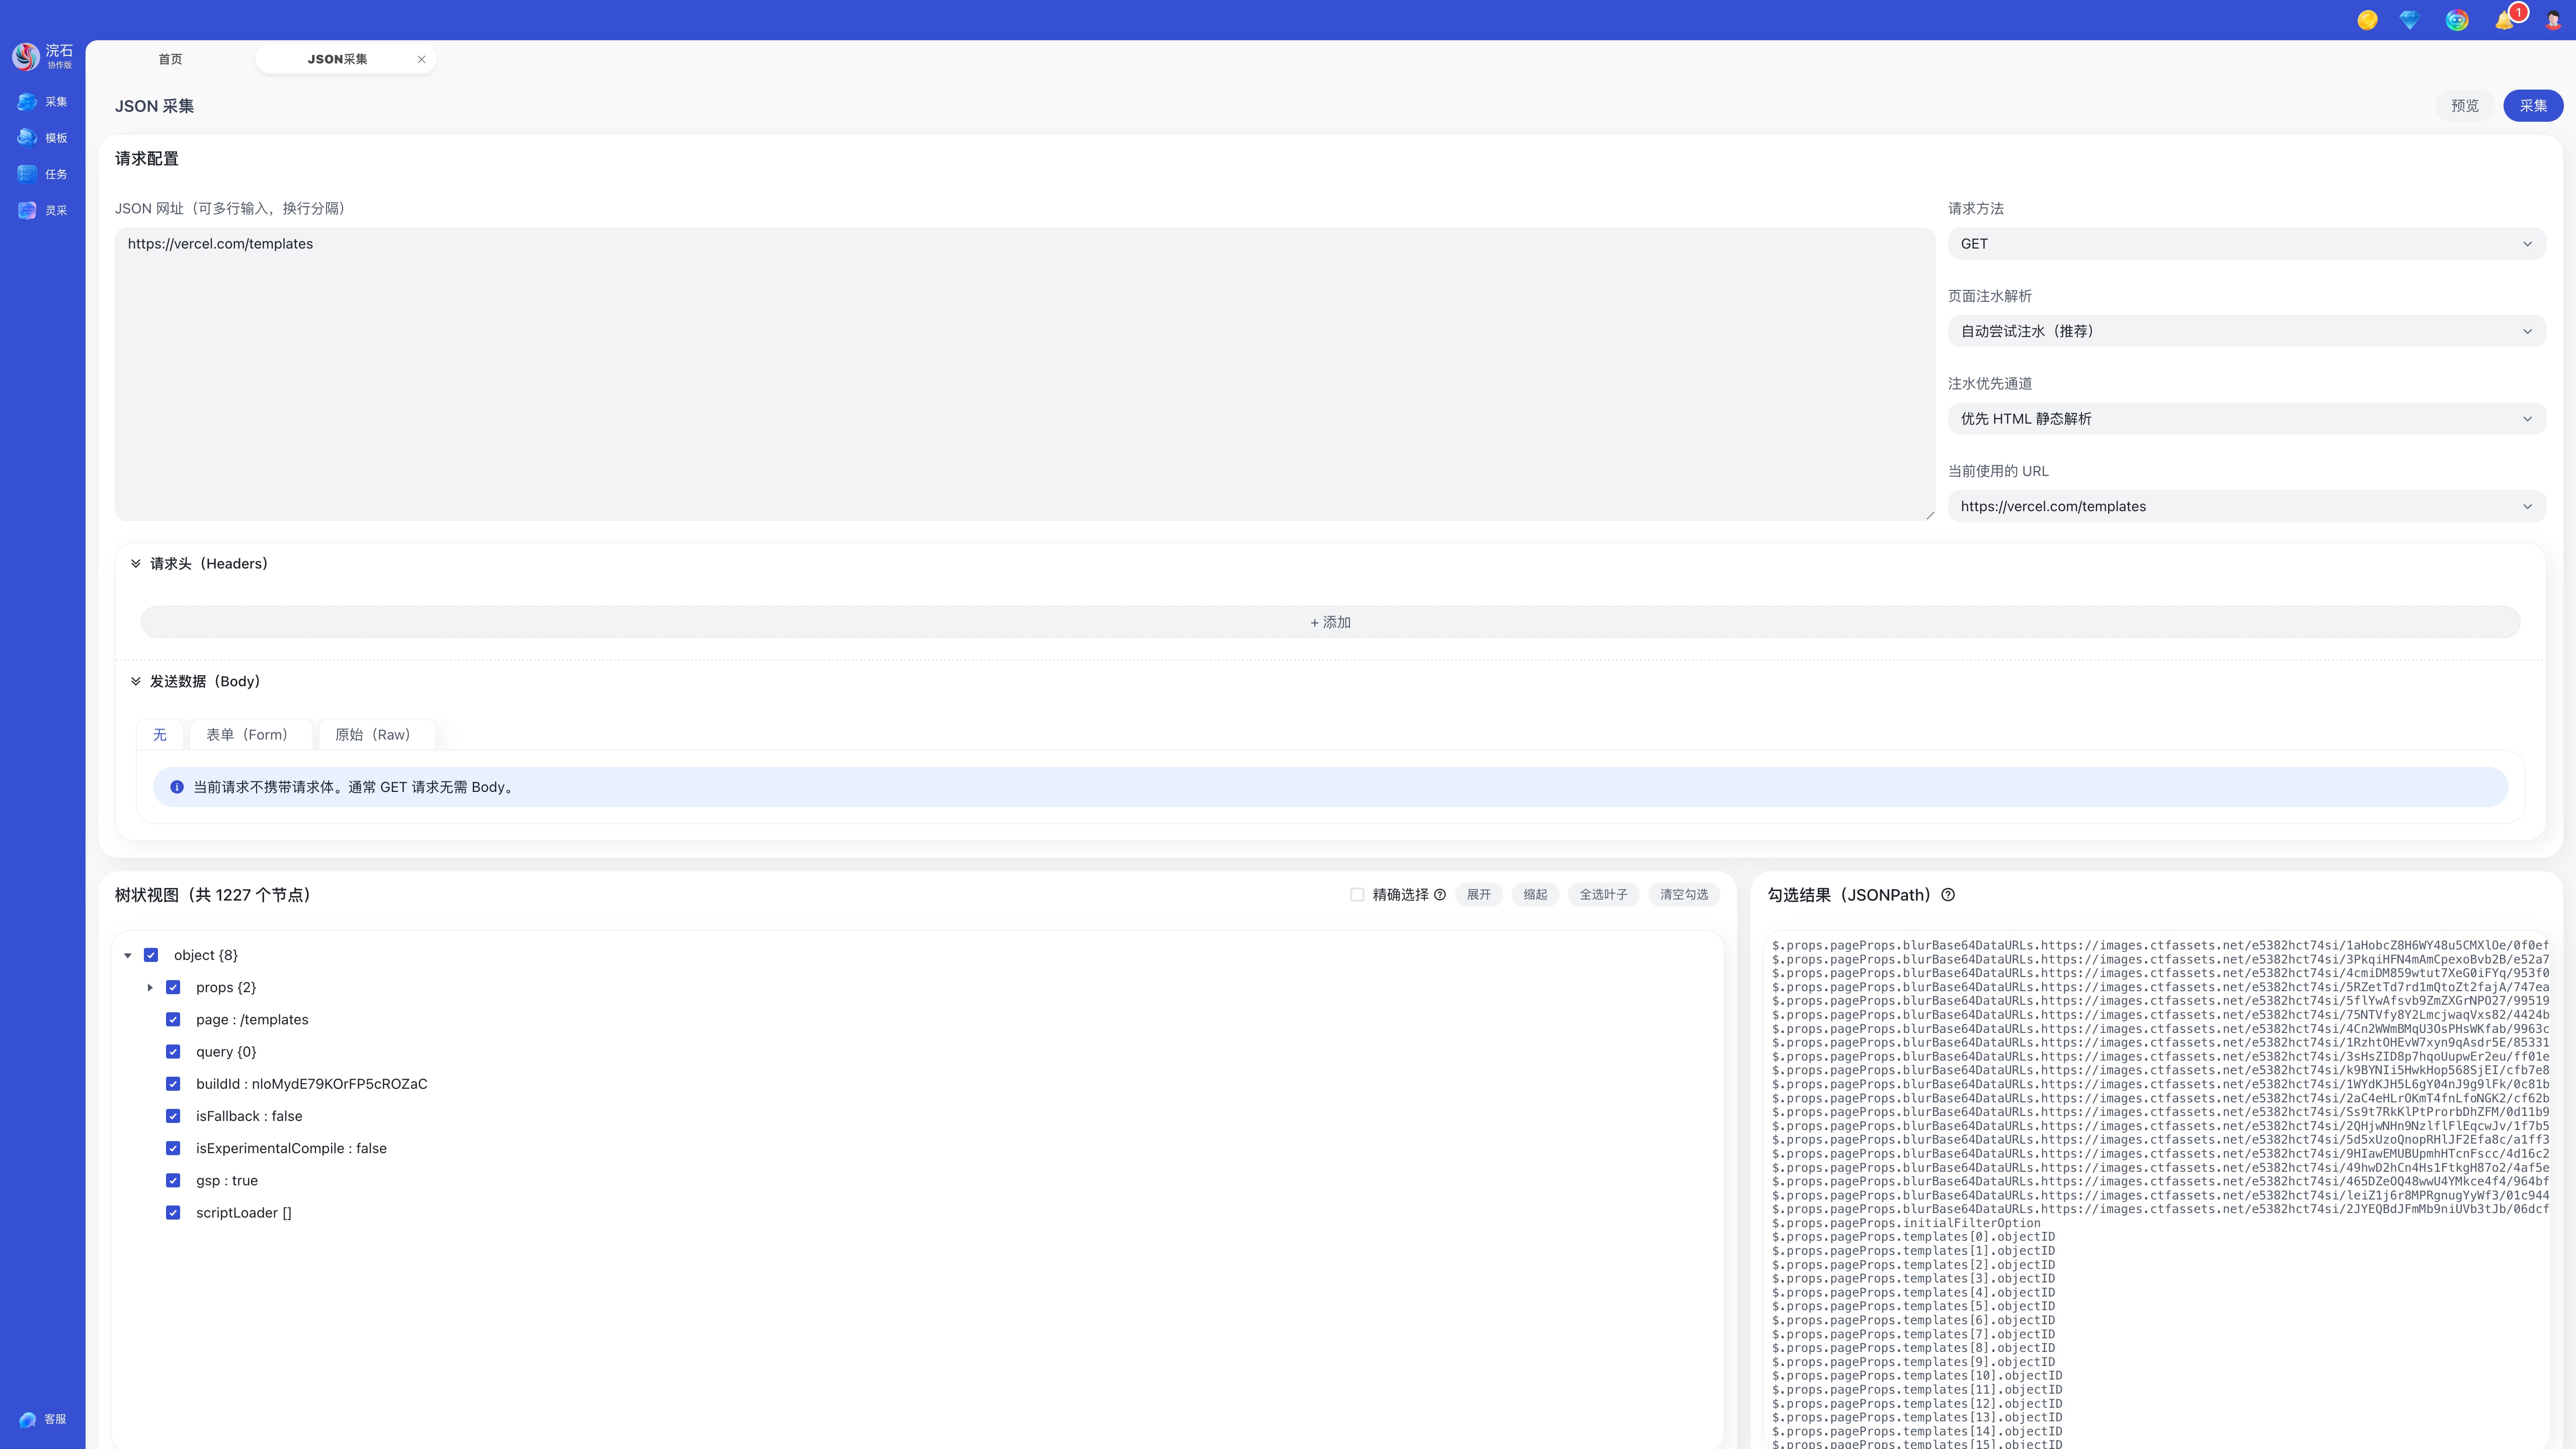Switch to the 首页 tab

[170, 59]
